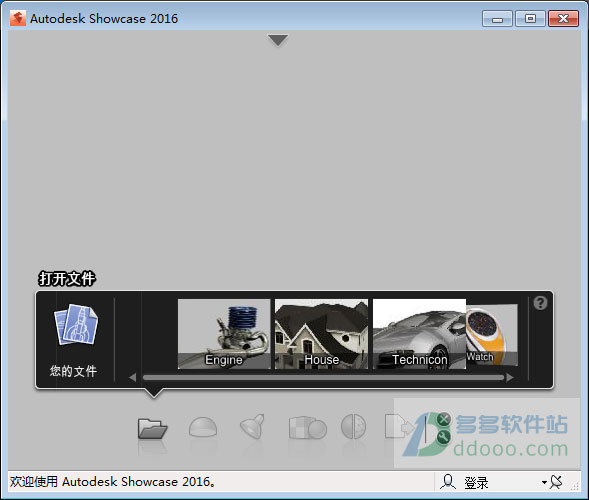Open the materials cube-and-sphere icon
This screenshot has width=589, height=500.
[x=308, y=427]
